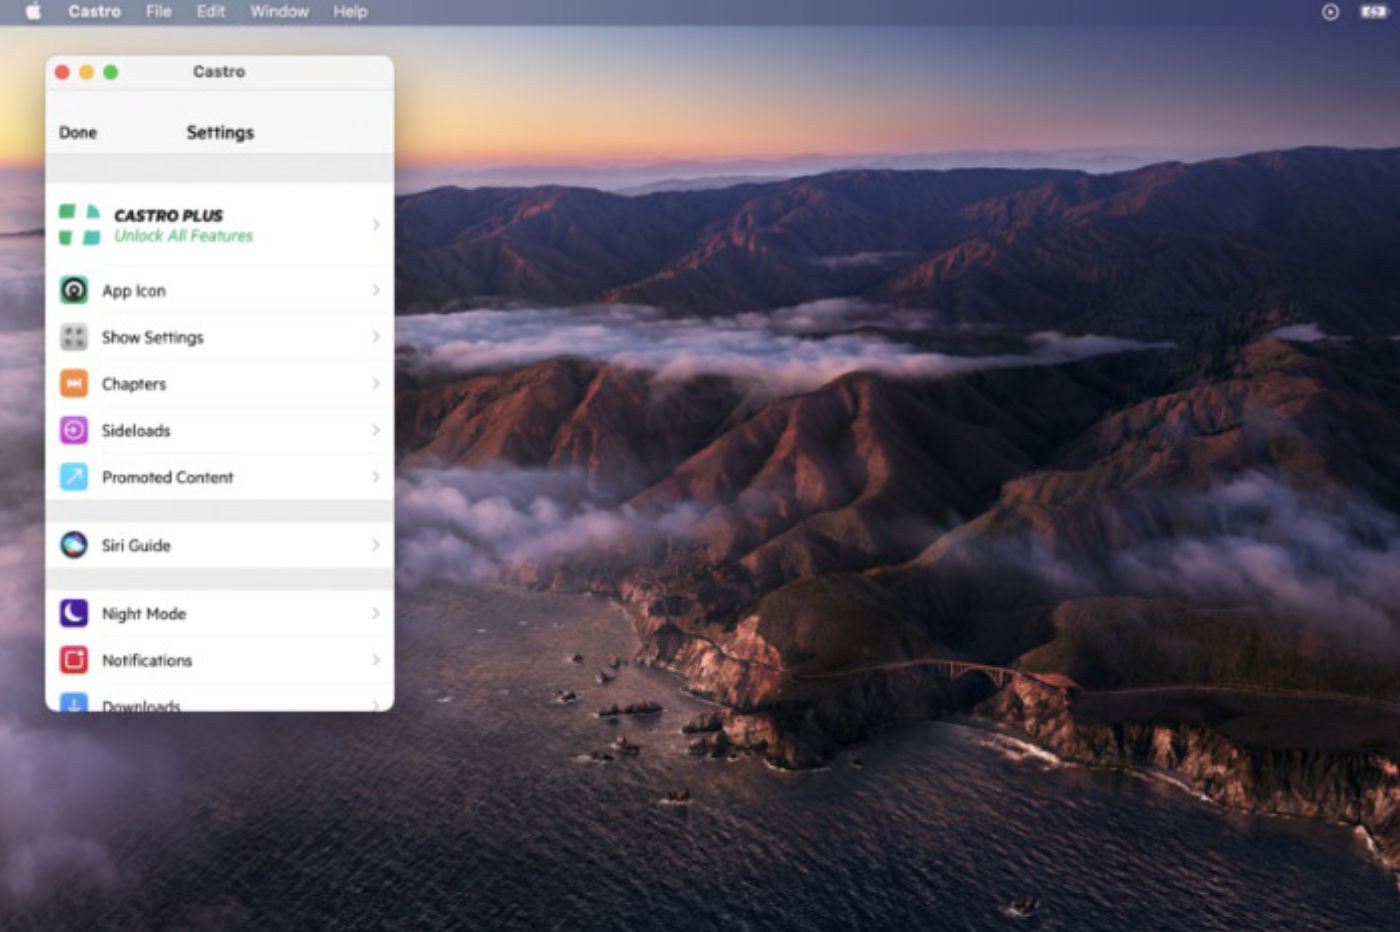Select the Night Mode label

click(144, 614)
